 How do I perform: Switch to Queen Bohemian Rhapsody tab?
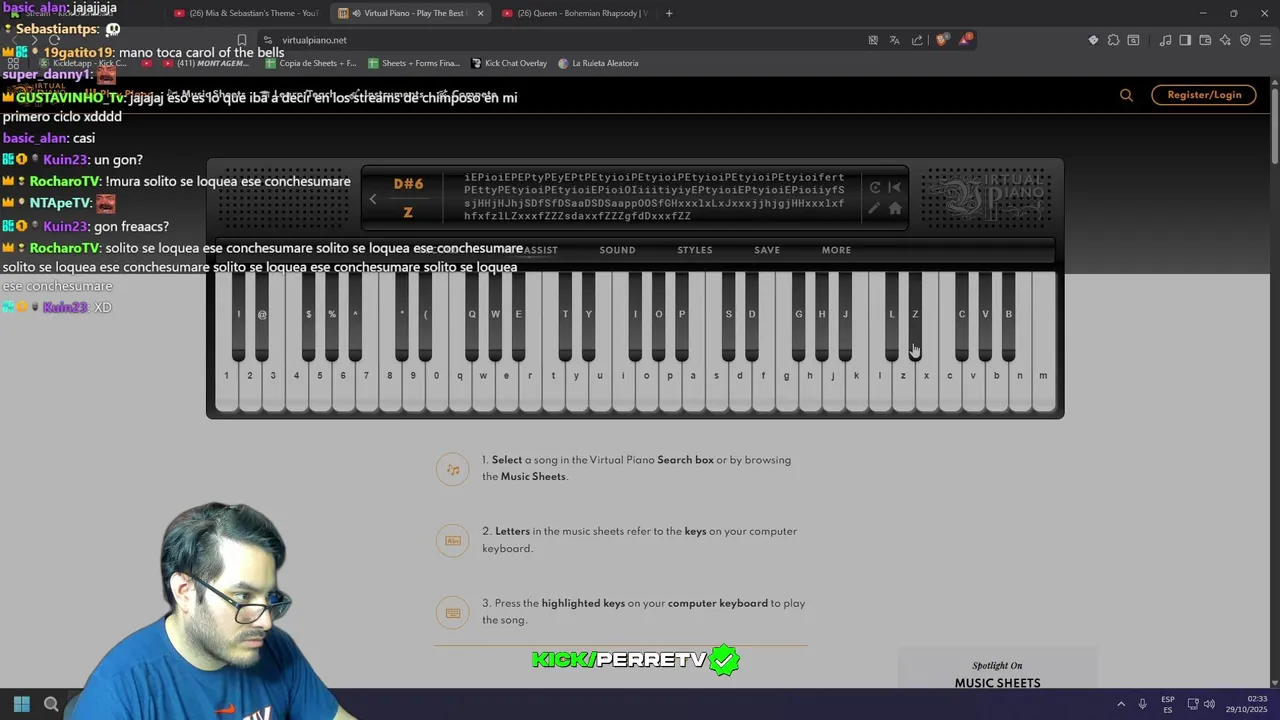pos(575,13)
